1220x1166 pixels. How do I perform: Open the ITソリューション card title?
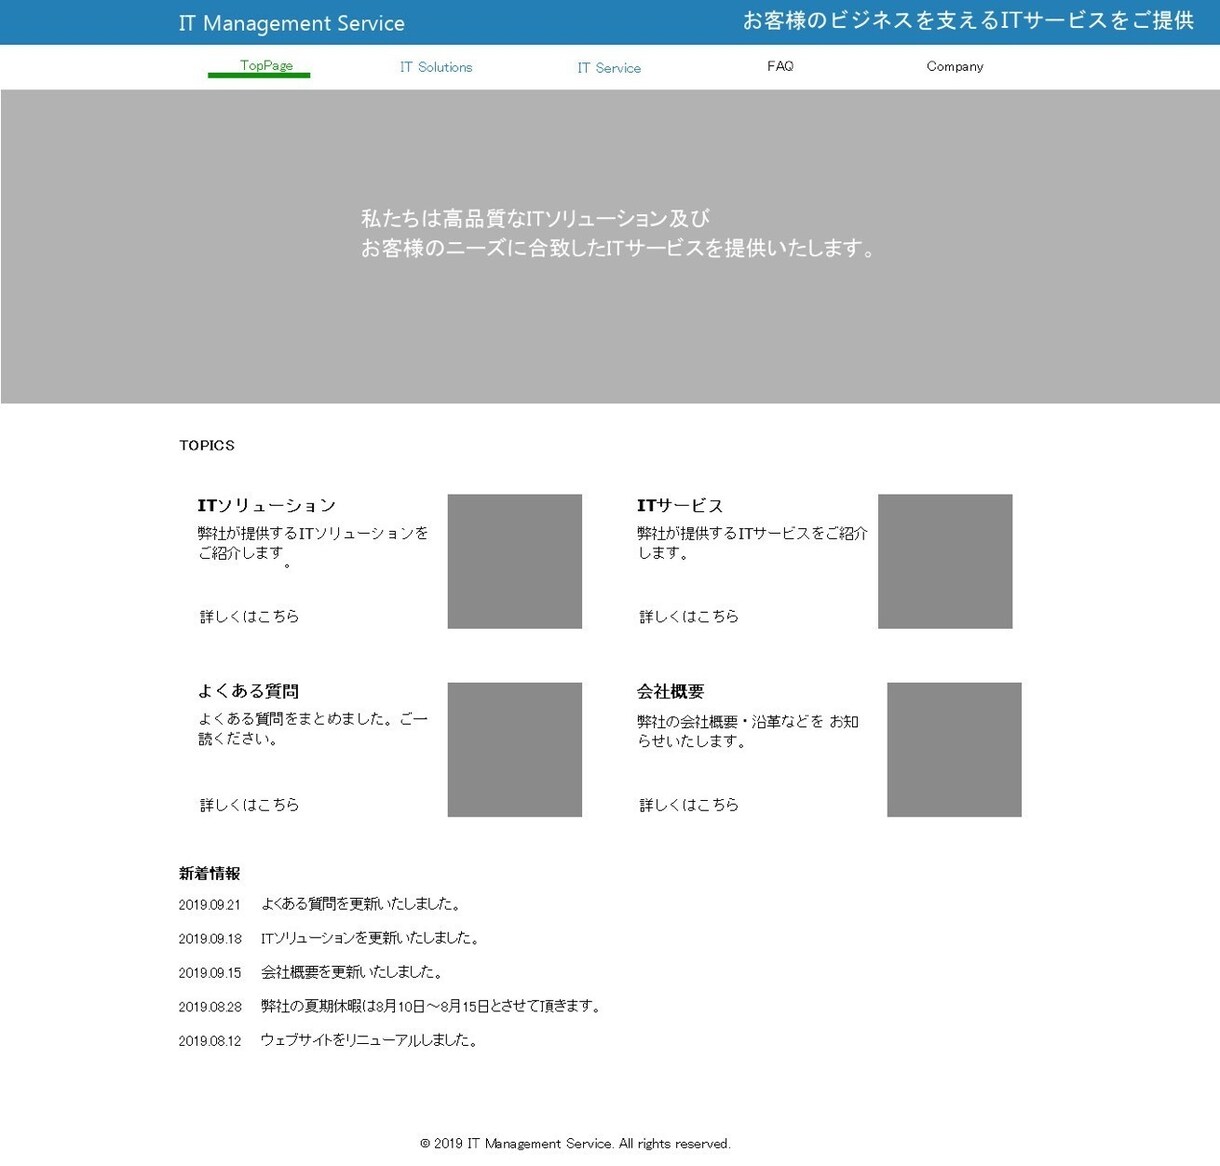point(267,505)
